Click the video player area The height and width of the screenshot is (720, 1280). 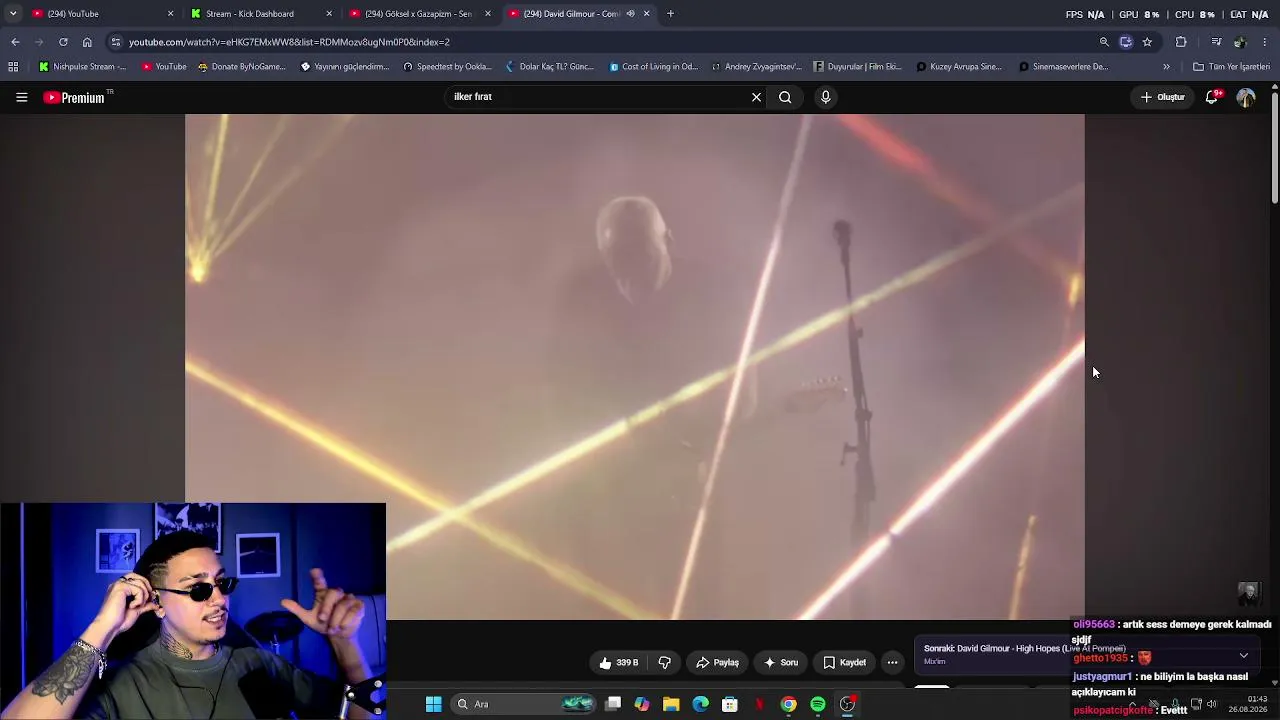point(634,366)
